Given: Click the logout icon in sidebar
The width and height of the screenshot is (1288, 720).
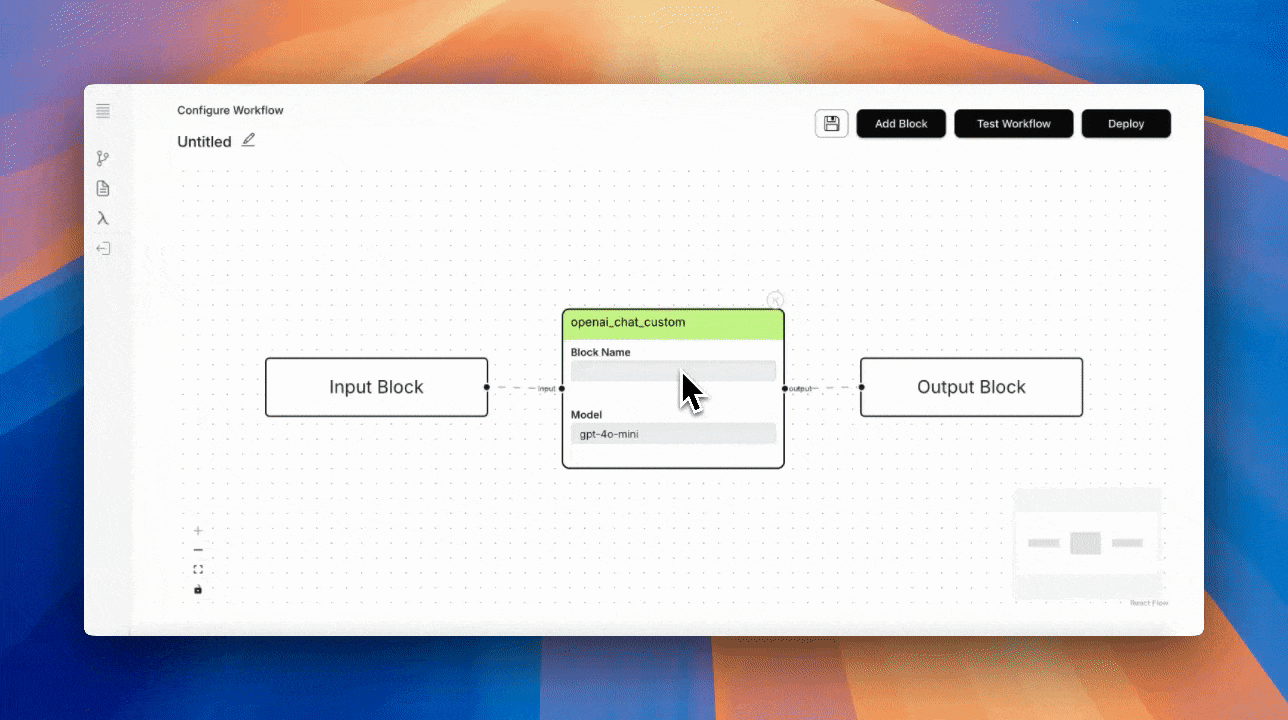Looking at the screenshot, I should click(x=103, y=248).
